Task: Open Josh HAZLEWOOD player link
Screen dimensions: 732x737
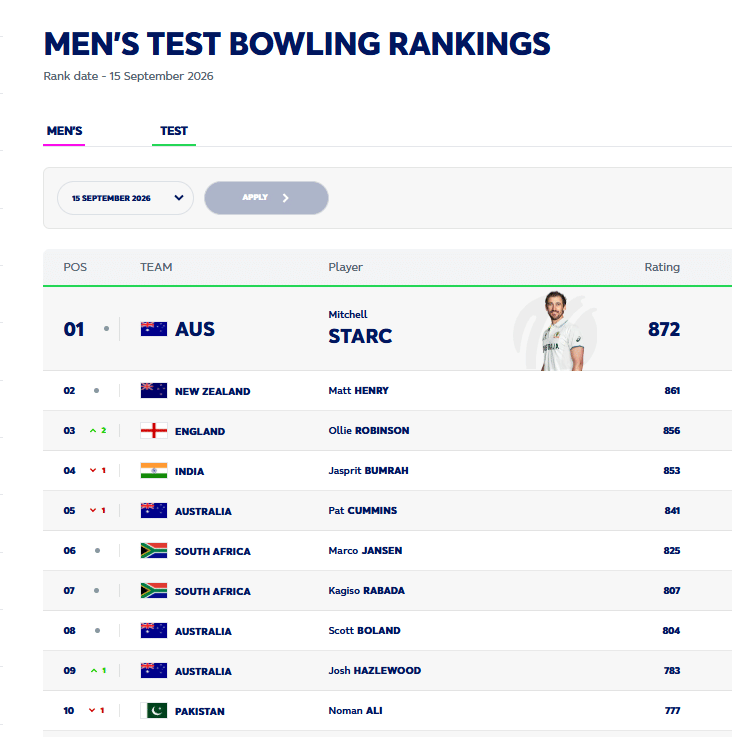Action: point(375,670)
